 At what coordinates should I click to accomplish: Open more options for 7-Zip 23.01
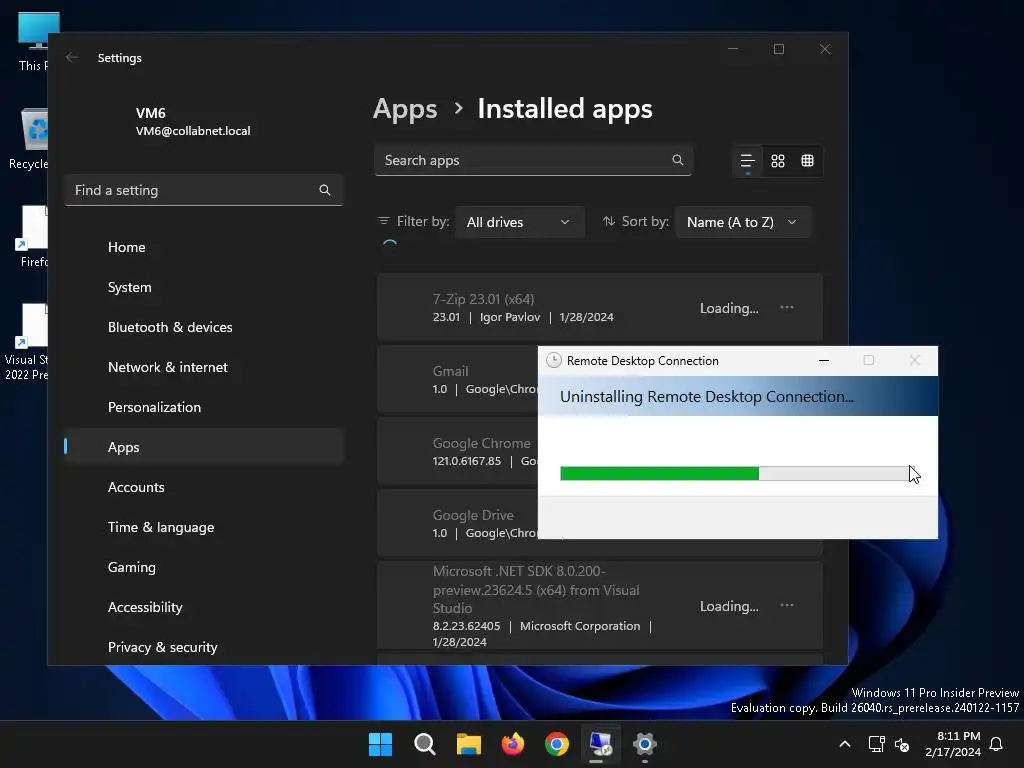[x=787, y=308]
